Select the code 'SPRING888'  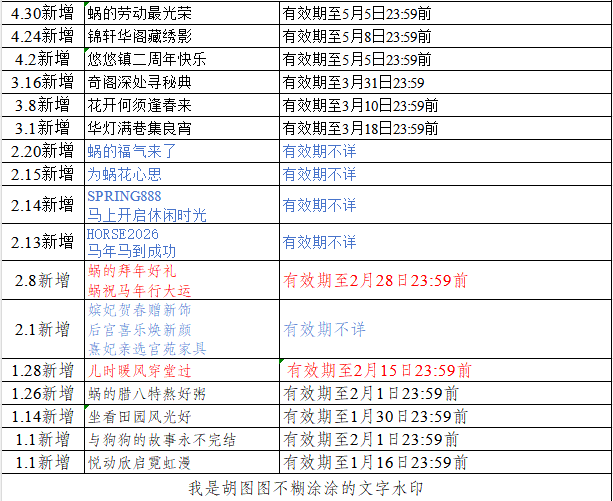124,196
